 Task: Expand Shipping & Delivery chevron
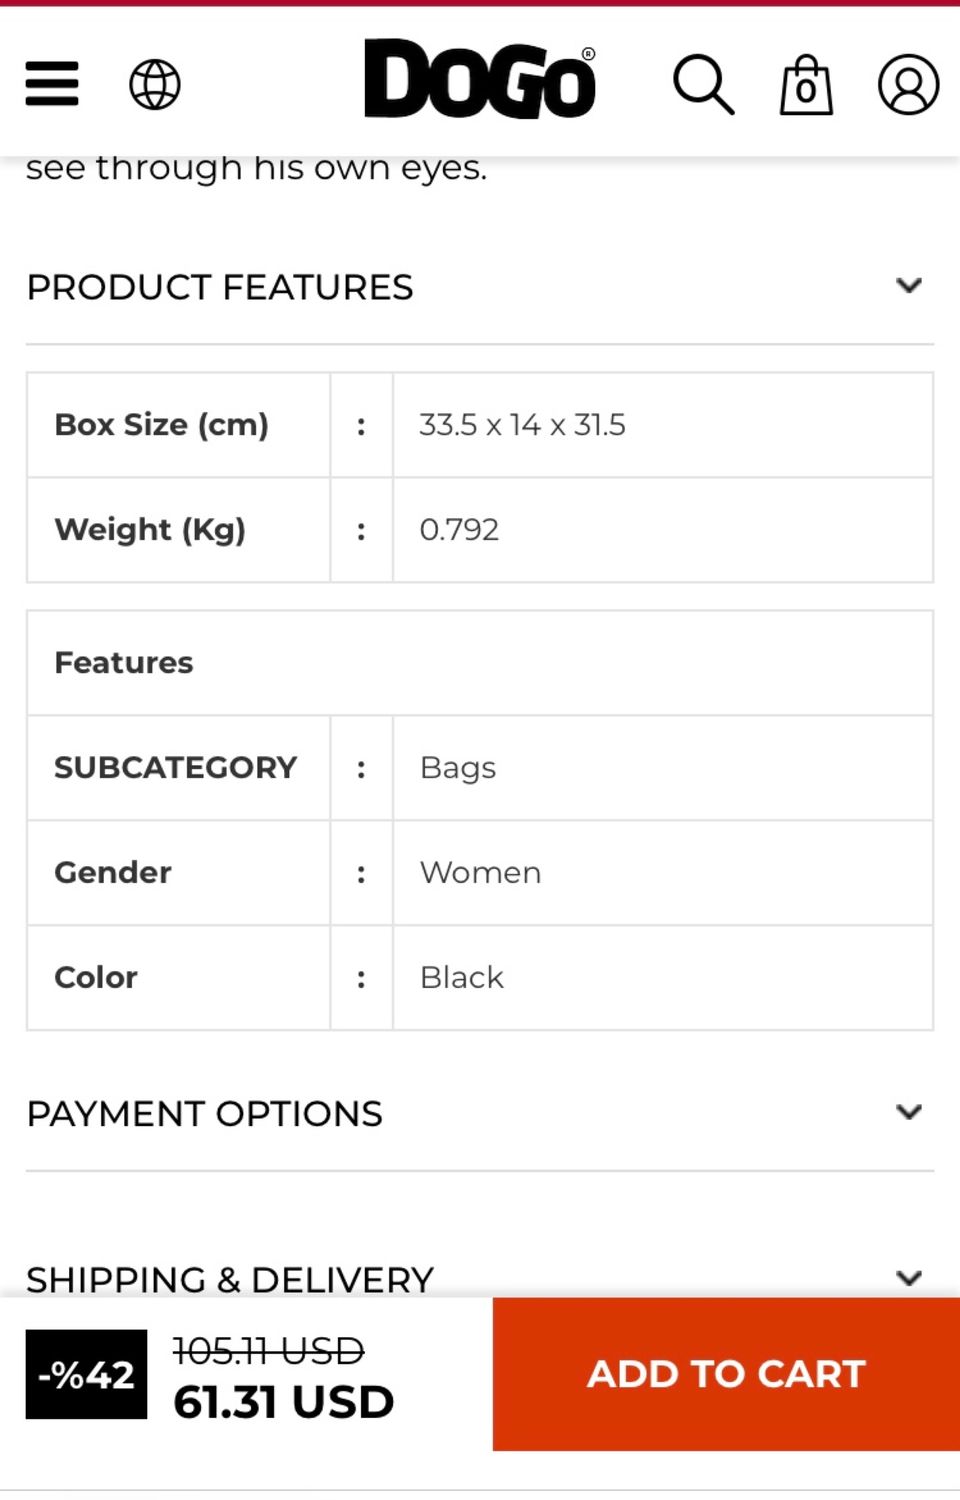909,1277
